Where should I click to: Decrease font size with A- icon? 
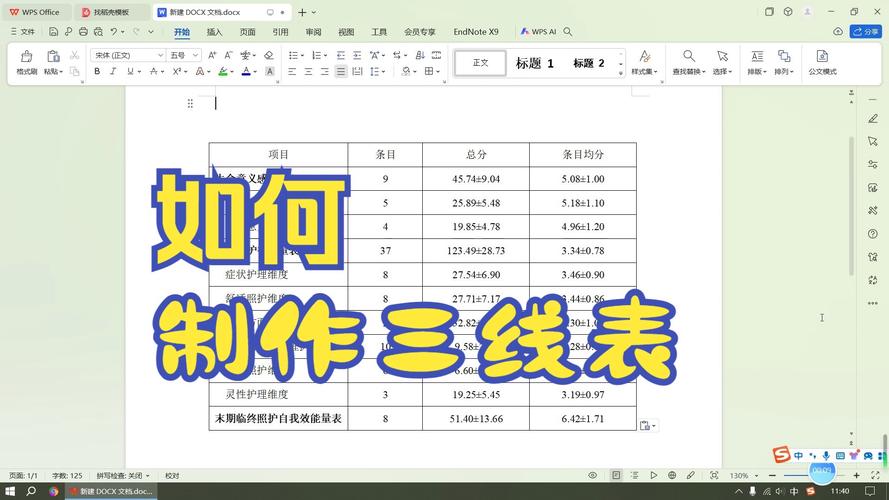click(228, 55)
